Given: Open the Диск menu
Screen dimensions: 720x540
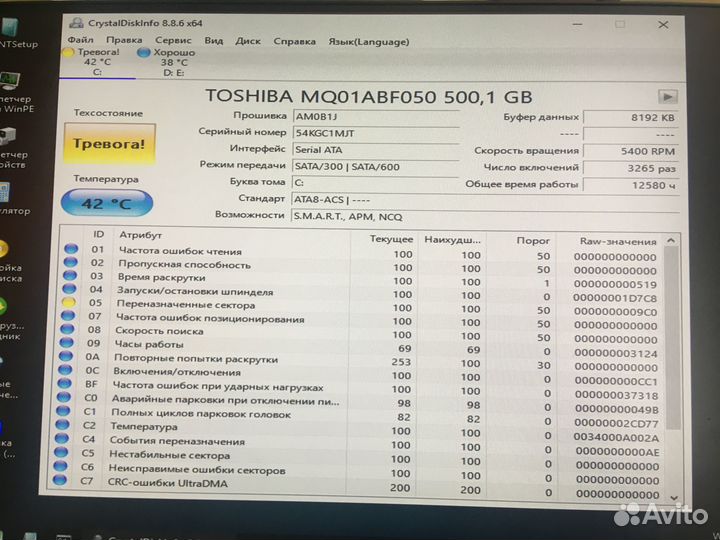Looking at the screenshot, I should [248, 41].
